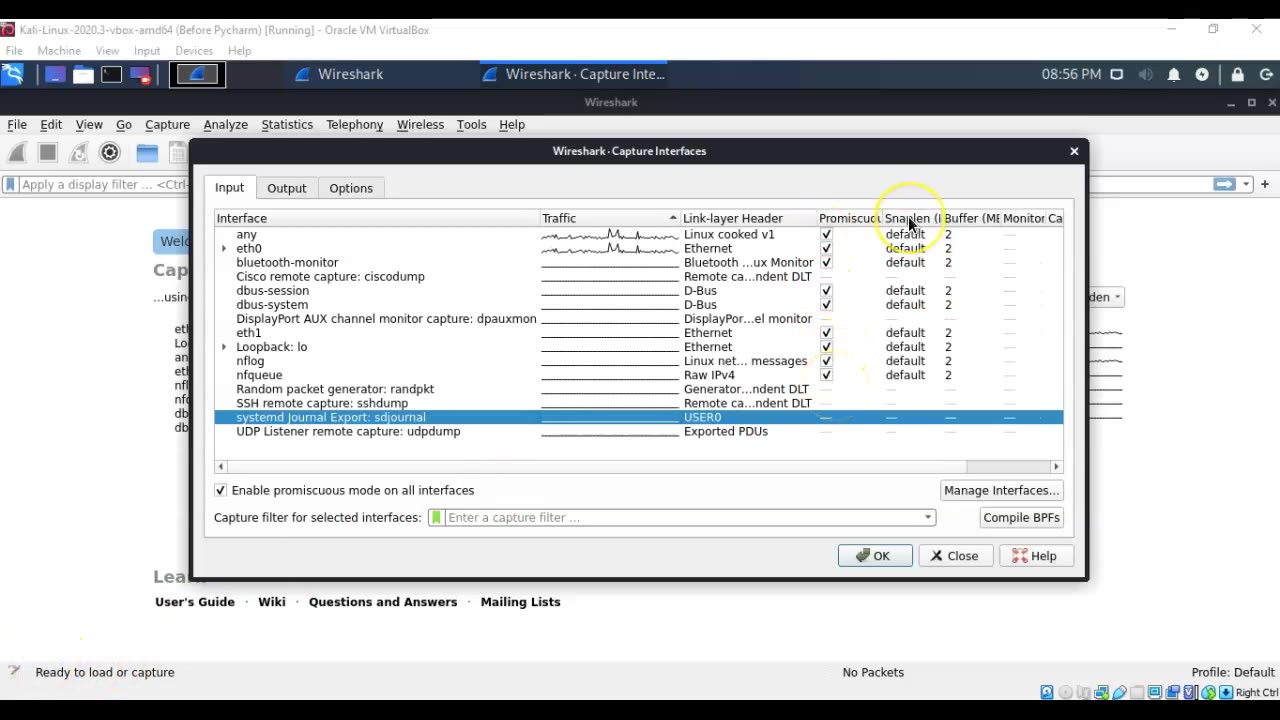Start capturing packets with shark fin icon

pos(17,153)
